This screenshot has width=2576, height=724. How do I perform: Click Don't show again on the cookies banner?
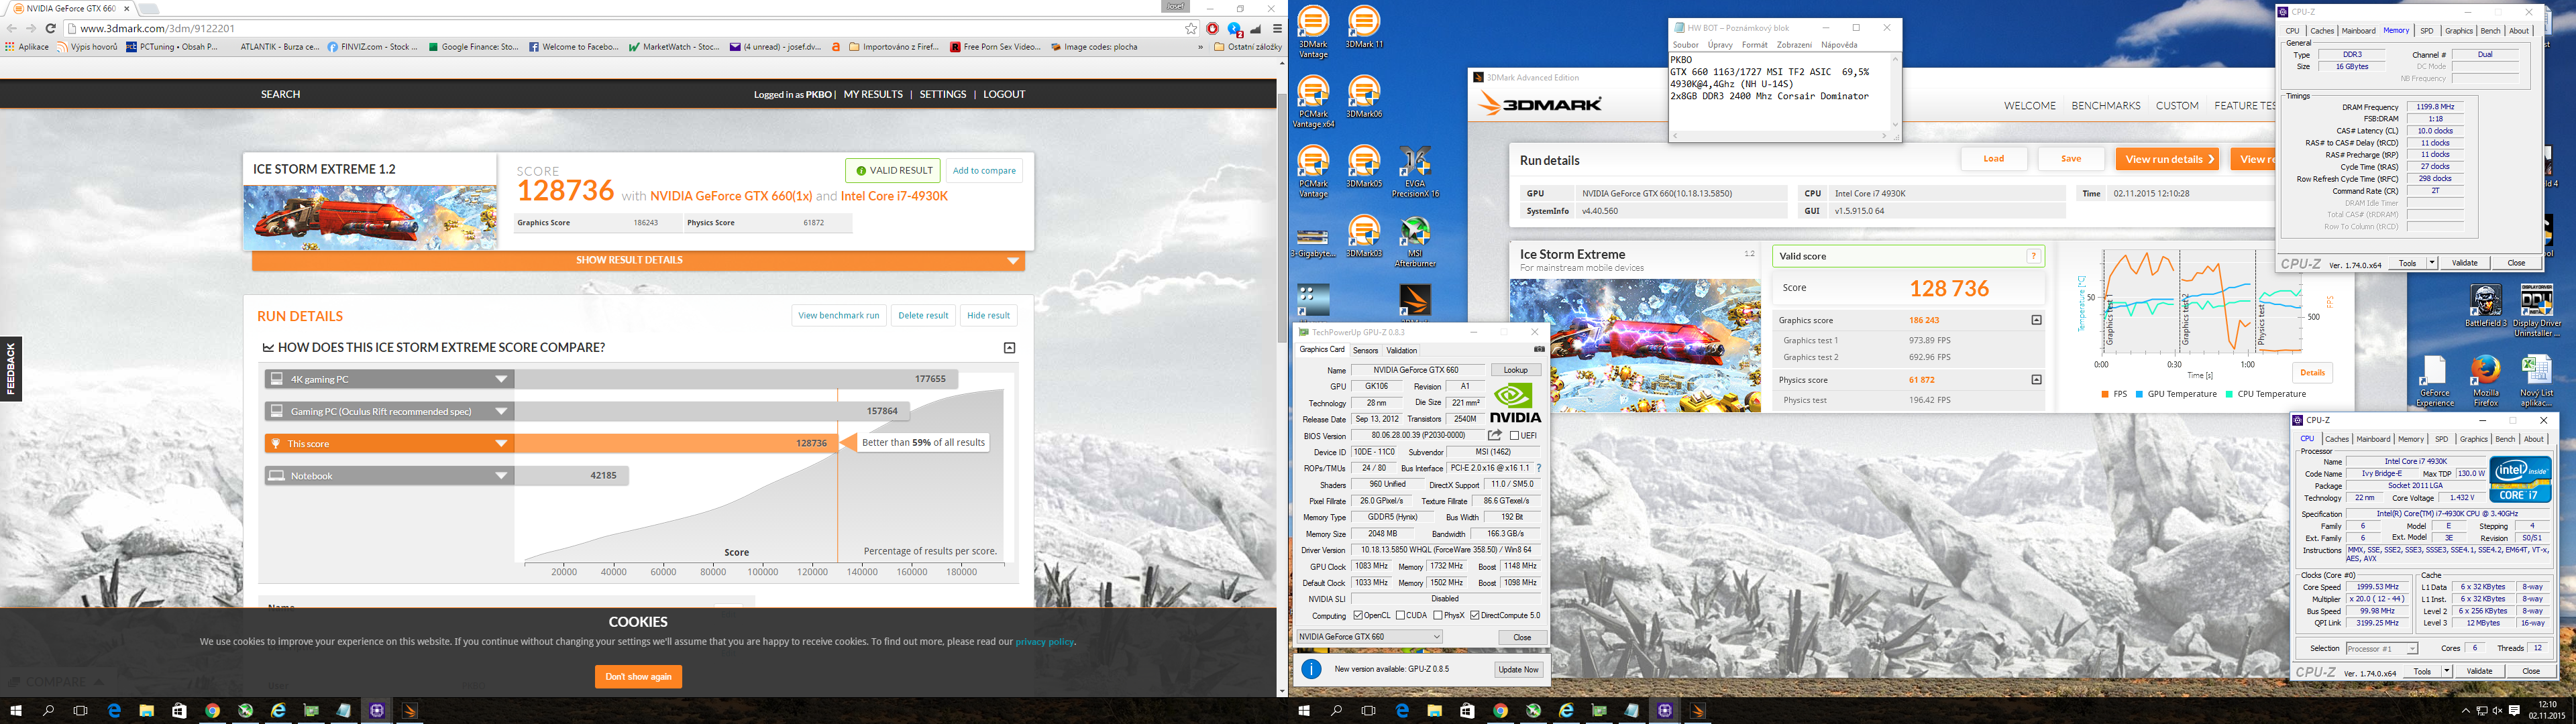pyautogui.click(x=638, y=677)
